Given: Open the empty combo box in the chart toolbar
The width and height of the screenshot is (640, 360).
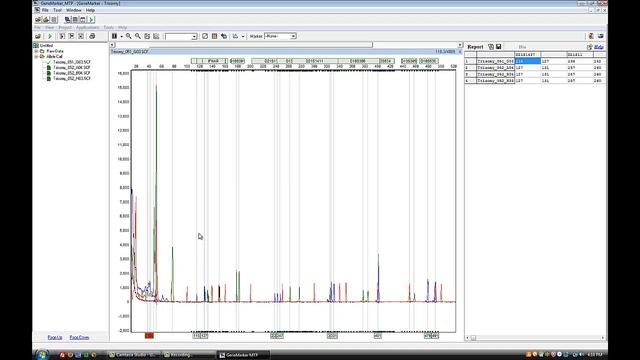Looking at the screenshot, I should coord(181,36).
